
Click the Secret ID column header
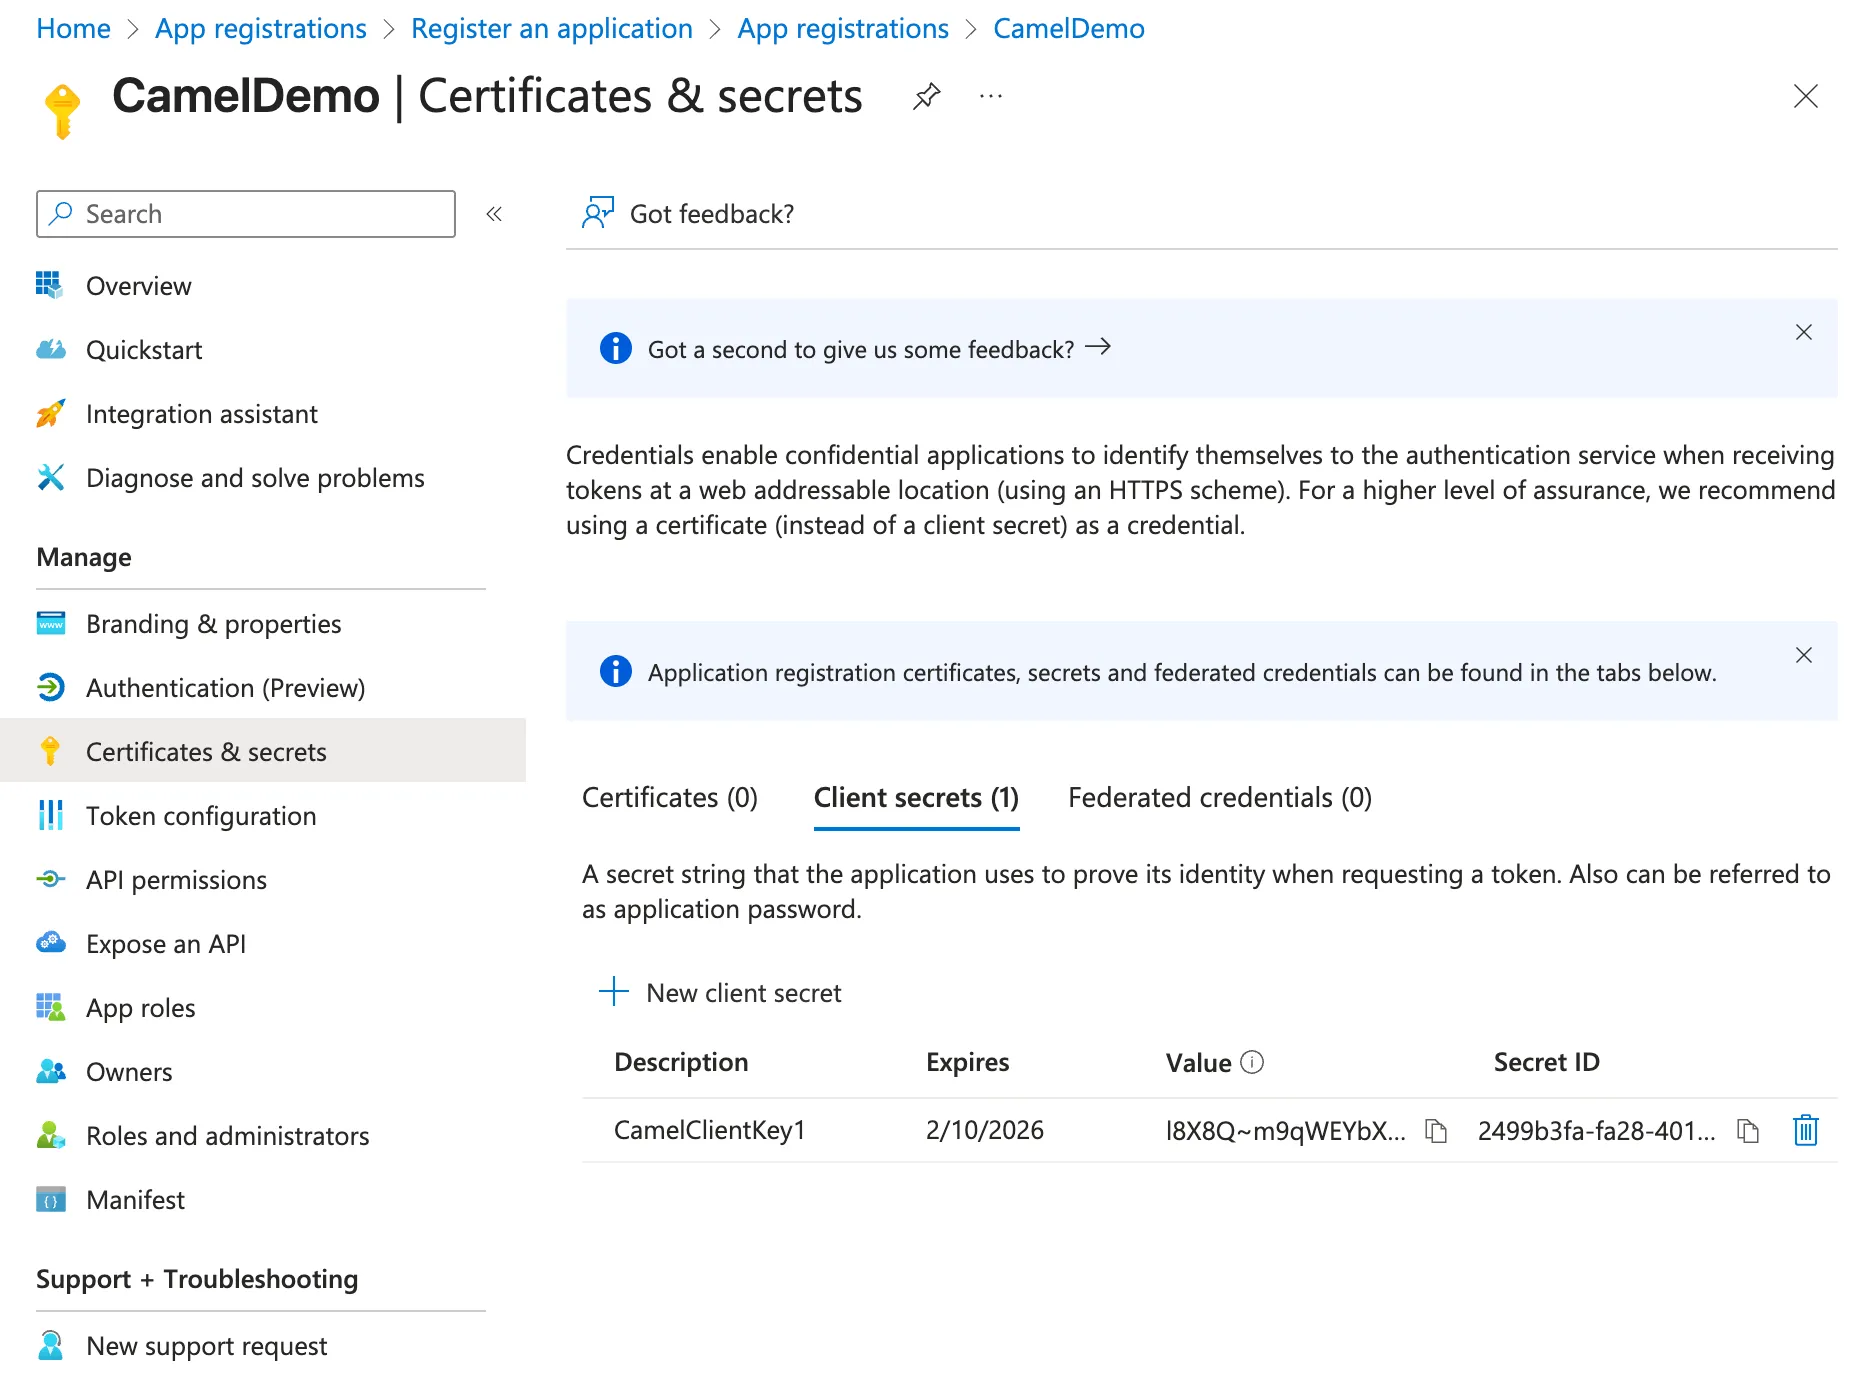[1546, 1062]
